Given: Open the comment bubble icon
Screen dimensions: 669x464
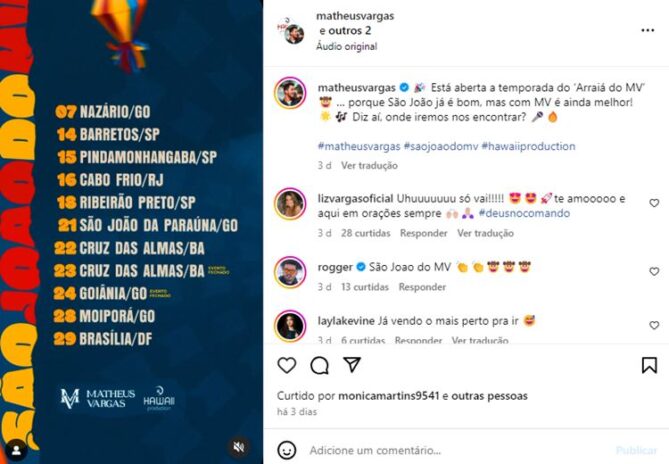Looking at the screenshot, I should [x=320, y=365].
